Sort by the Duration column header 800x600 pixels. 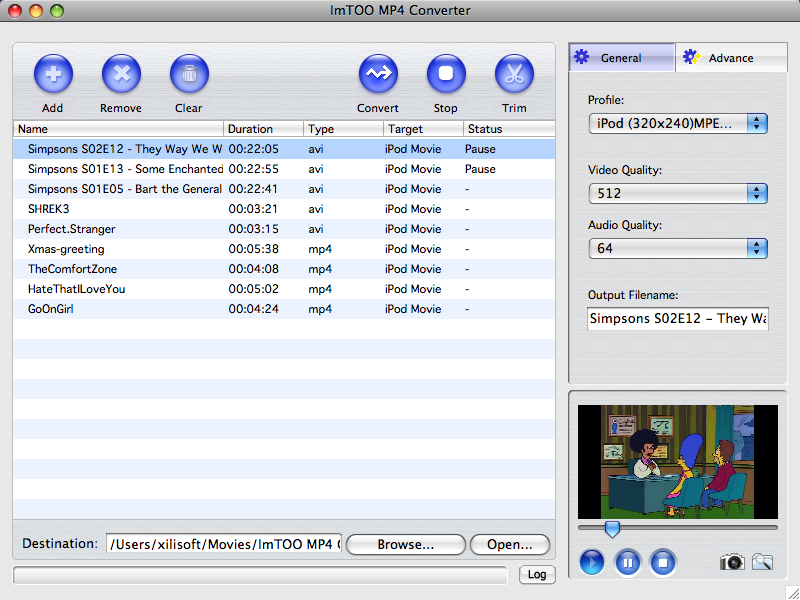(x=263, y=129)
